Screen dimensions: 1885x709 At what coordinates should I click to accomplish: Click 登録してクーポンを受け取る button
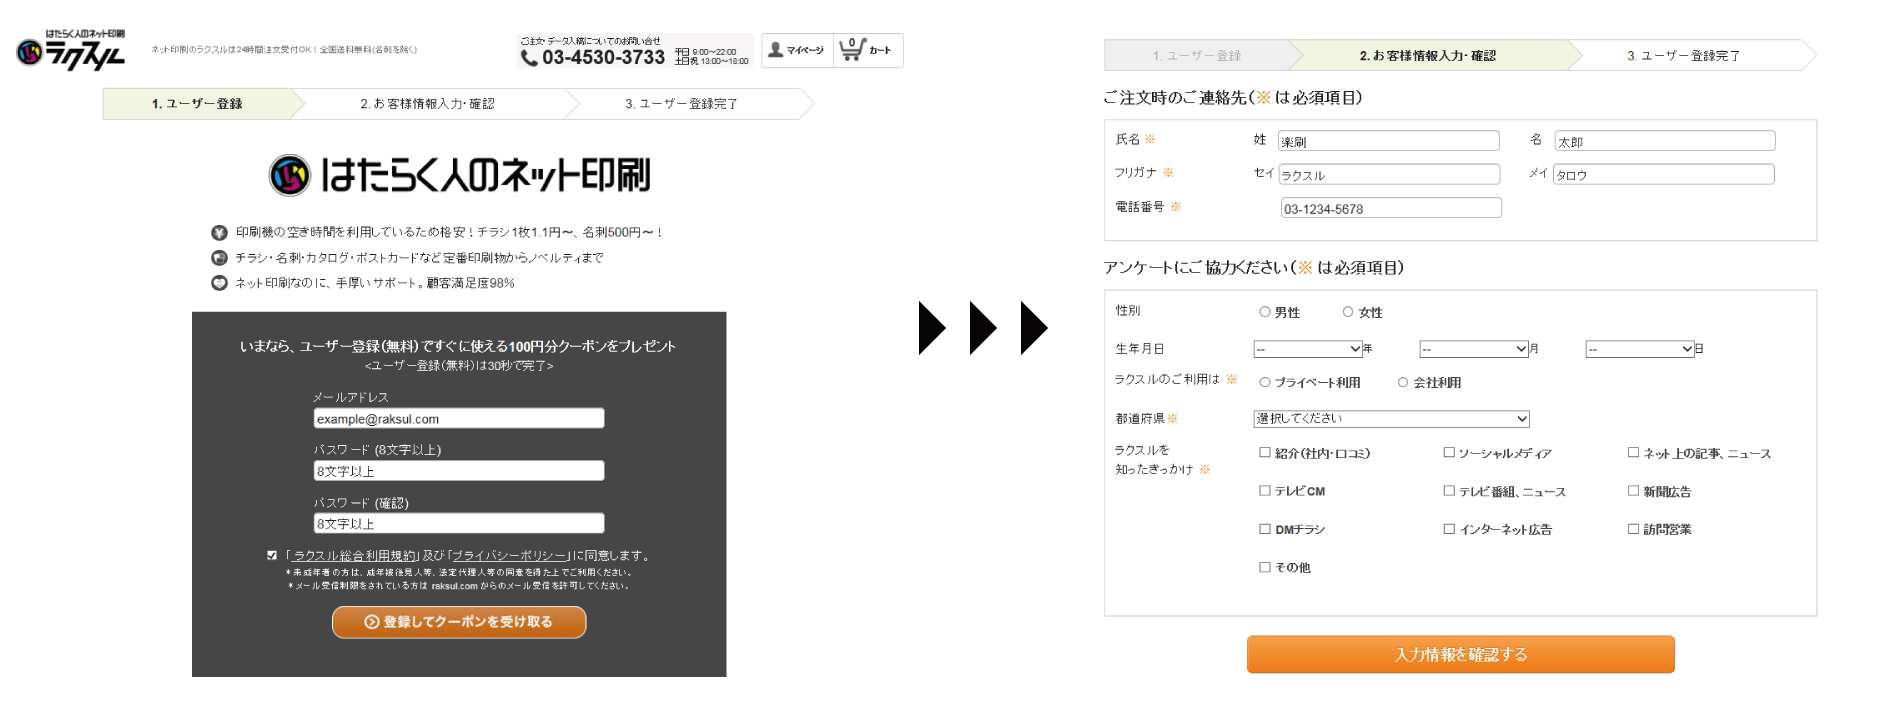tap(459, 622)
